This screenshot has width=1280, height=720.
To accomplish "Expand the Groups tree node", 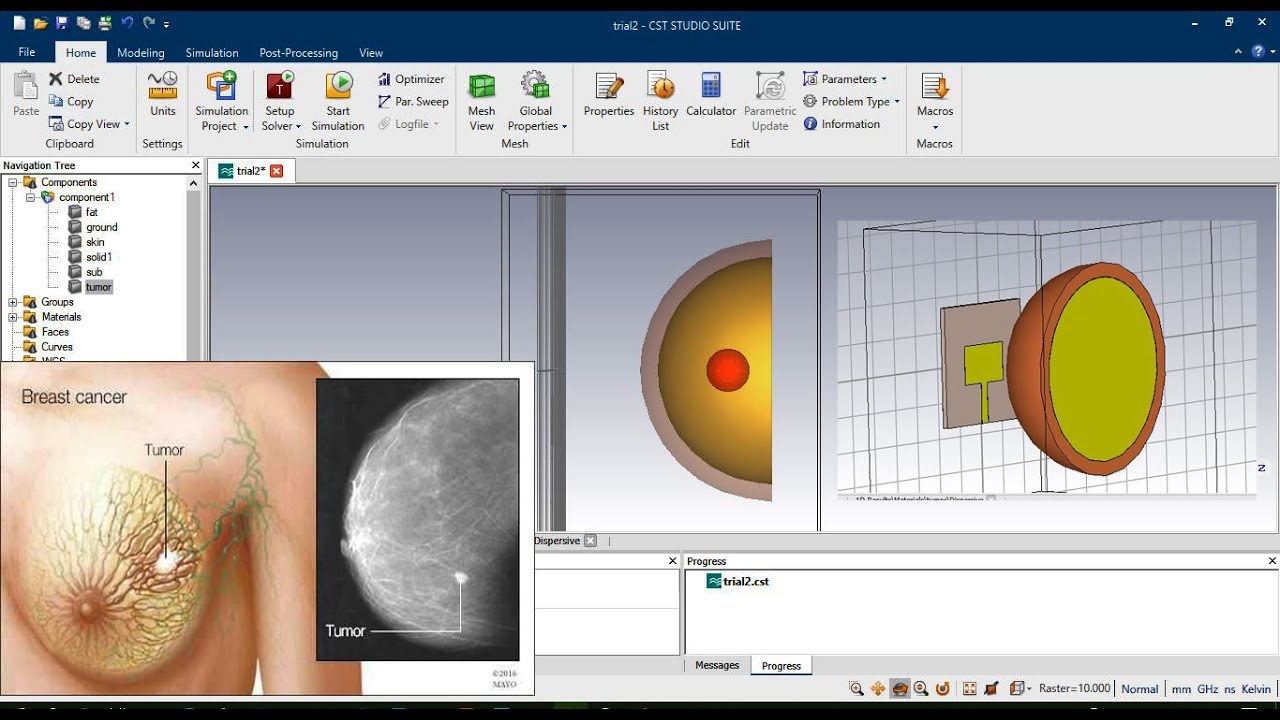I will (13, 302).
